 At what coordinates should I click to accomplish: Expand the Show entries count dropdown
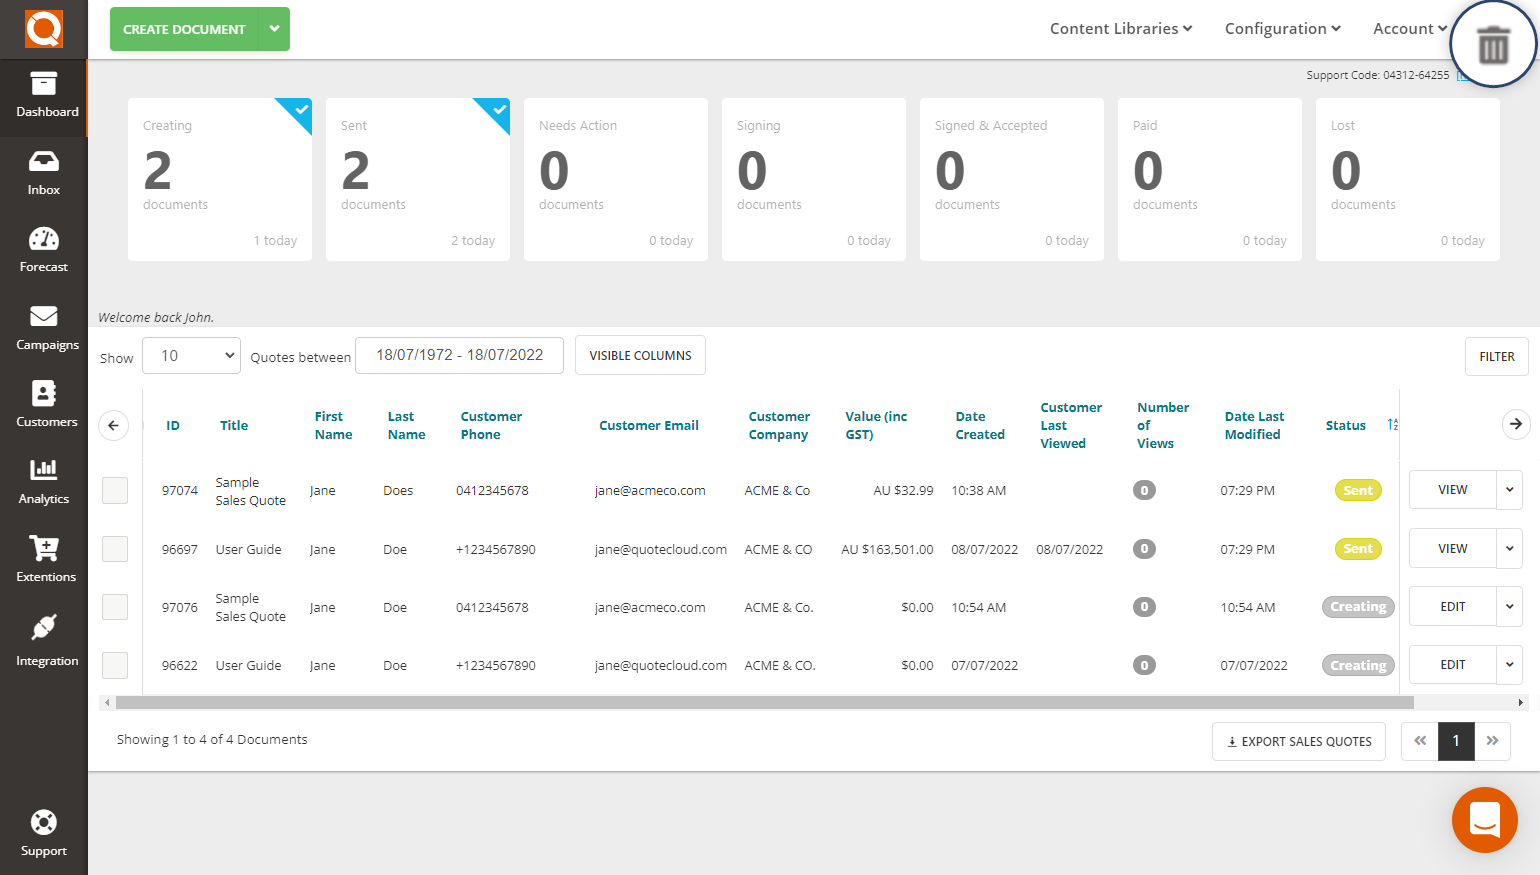tap(191, 356)
